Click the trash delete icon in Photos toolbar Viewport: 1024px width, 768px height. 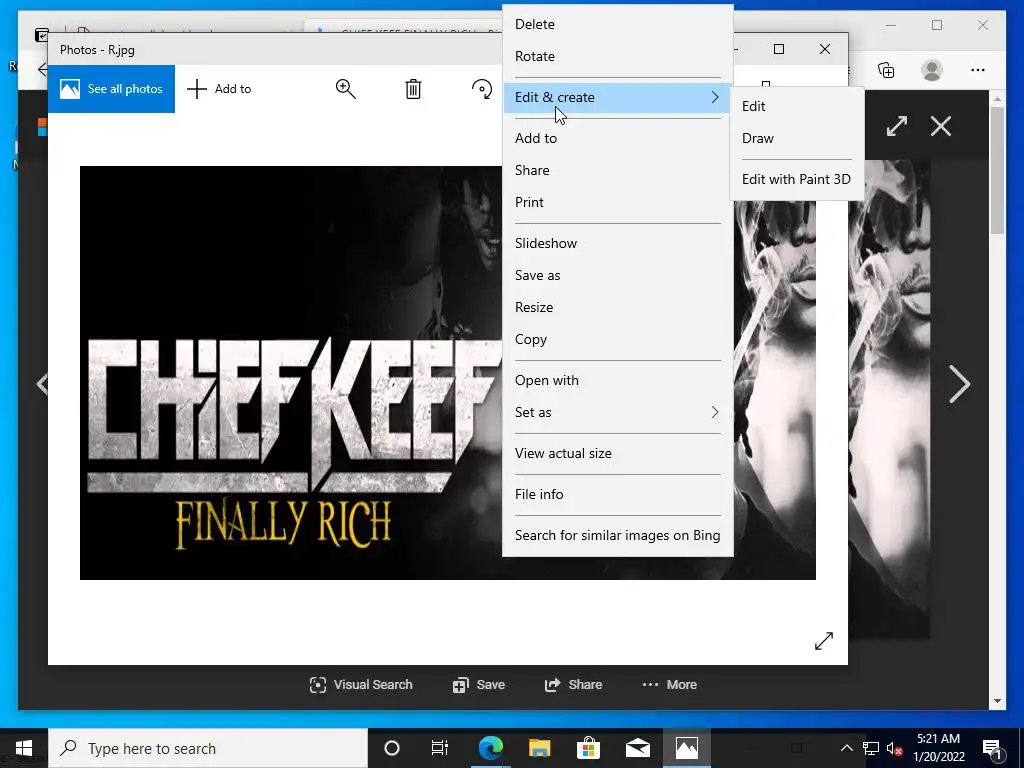click(413, 89)
